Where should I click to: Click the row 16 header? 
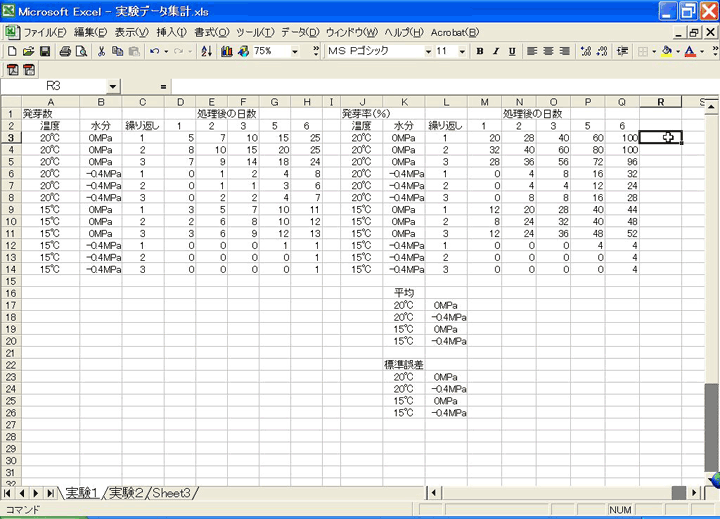[x=10, y=281]
